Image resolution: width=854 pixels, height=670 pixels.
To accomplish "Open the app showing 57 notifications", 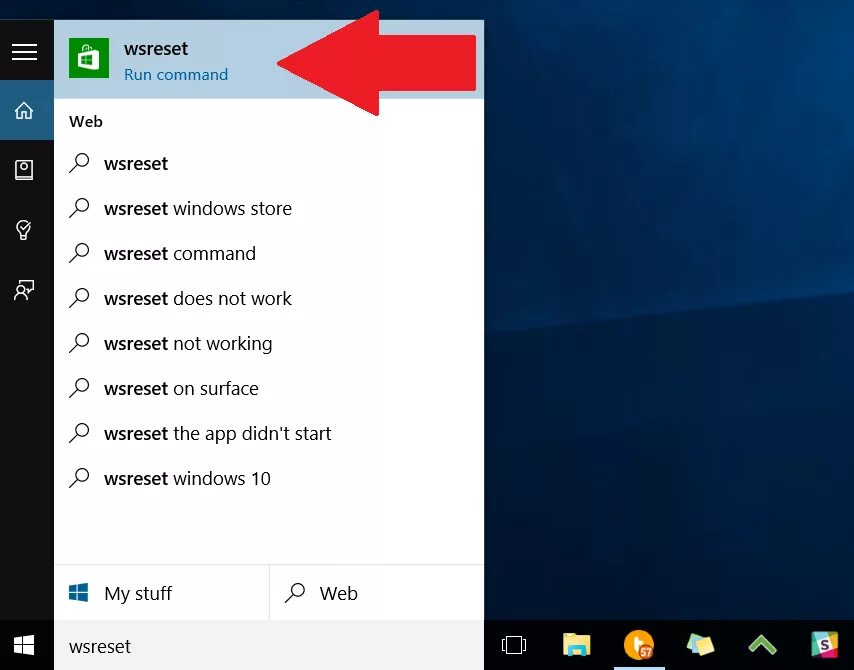I will click(x=638, y=646).
